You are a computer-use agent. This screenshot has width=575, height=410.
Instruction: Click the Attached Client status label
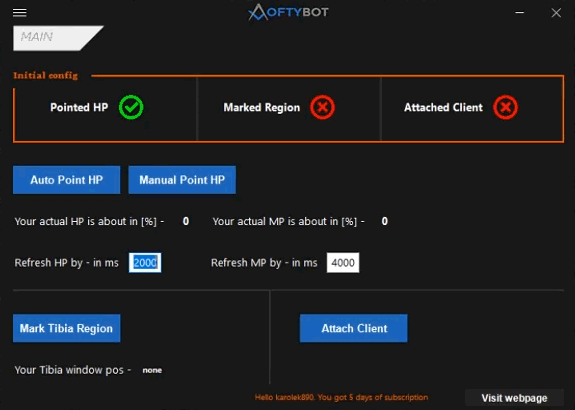(443, 107)
